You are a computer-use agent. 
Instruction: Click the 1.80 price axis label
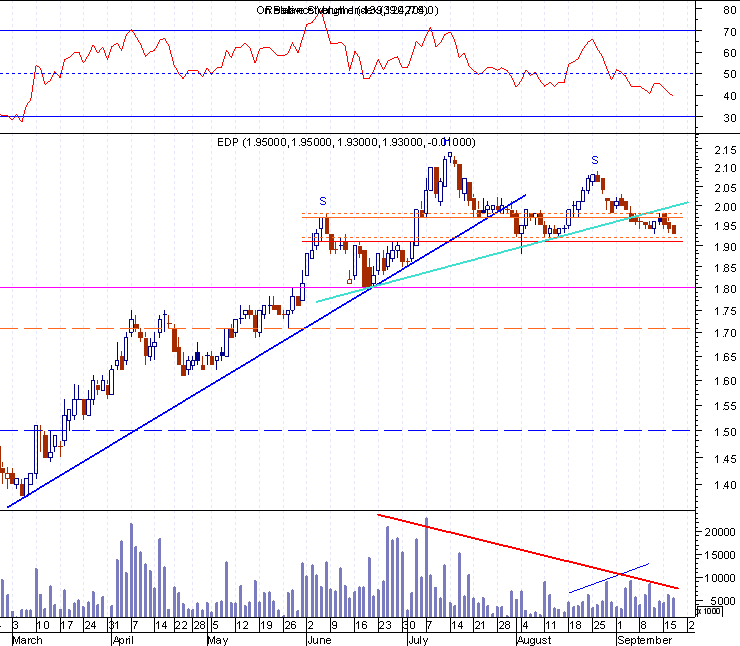[x=725, y=289]
